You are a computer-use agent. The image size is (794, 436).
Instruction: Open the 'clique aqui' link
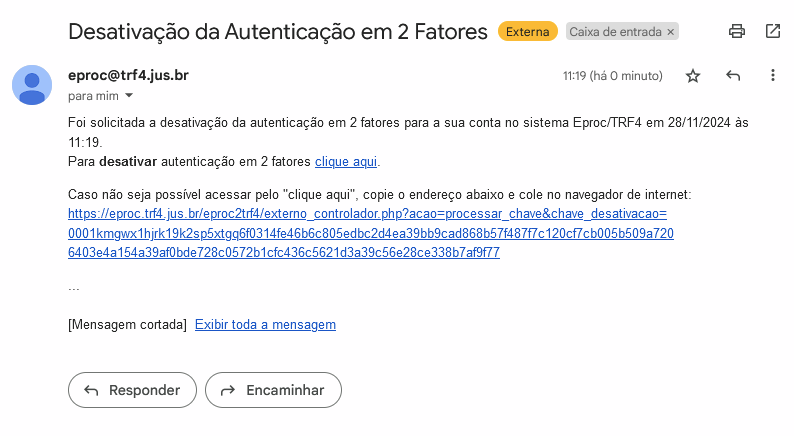(x=346, y=161)
